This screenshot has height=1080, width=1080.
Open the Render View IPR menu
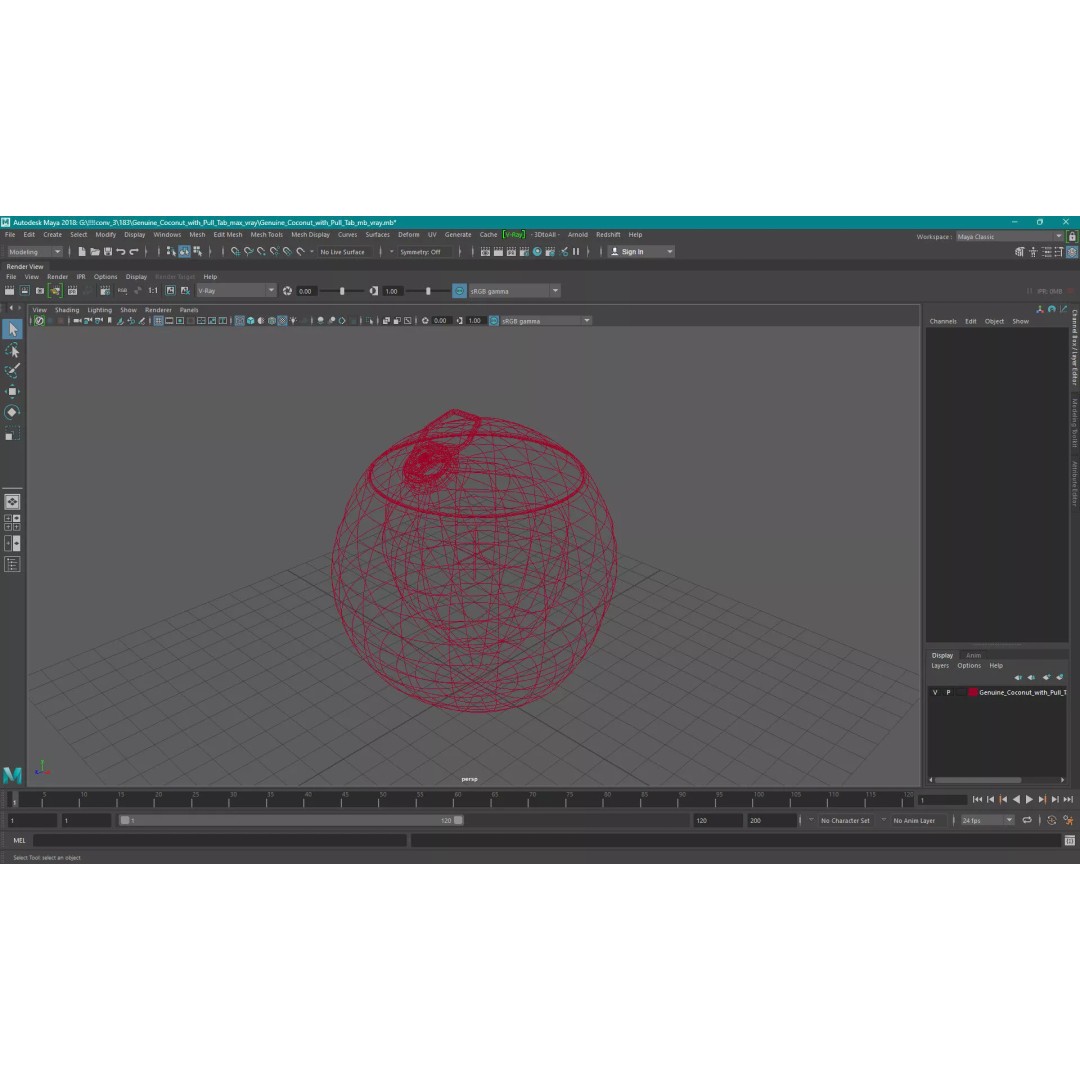[x=81, y=277]
